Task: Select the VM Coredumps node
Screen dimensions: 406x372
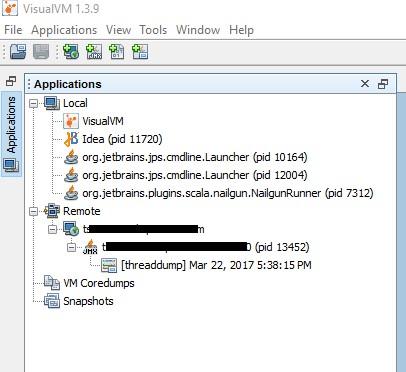Action: pos(99,283)
